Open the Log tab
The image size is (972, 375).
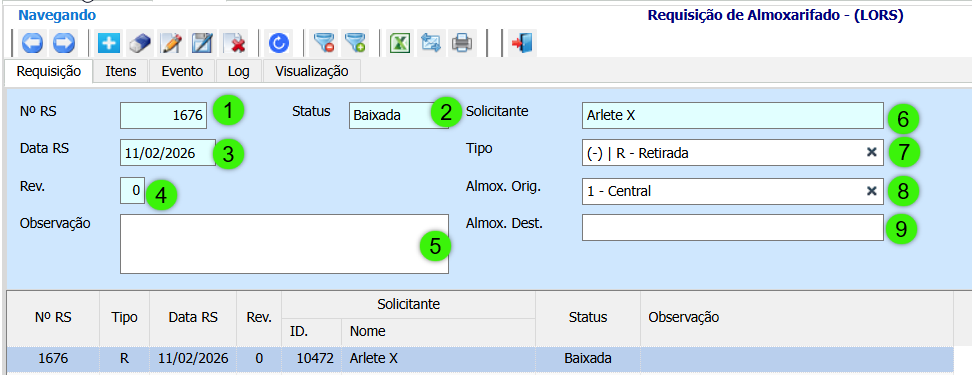point(239,71)
